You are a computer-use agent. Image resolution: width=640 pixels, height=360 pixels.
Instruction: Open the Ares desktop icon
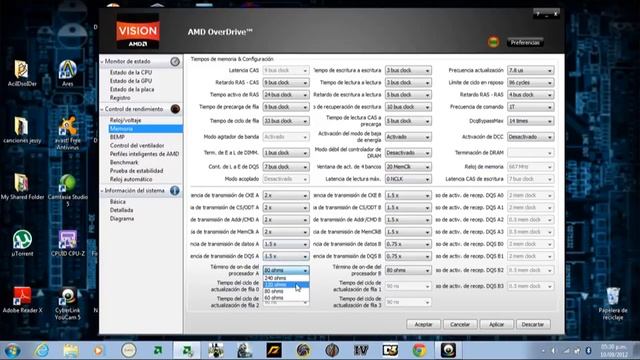pyautogui.click(x=67, y=73)
